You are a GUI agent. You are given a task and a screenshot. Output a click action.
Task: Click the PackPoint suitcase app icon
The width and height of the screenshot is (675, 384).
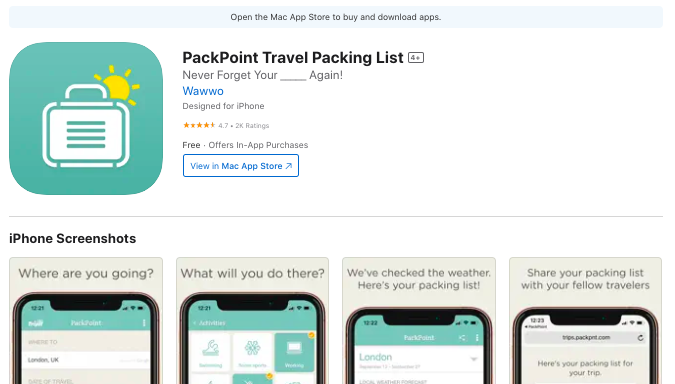(86, 118)
